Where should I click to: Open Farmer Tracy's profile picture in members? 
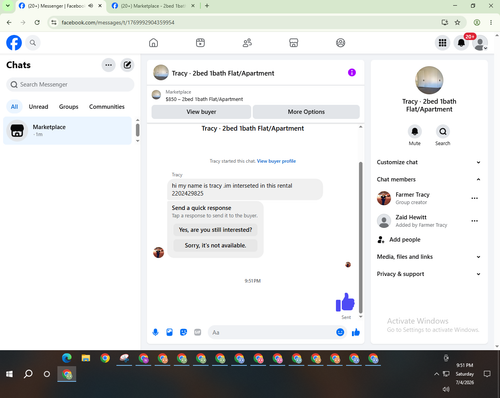coord(384,198)
